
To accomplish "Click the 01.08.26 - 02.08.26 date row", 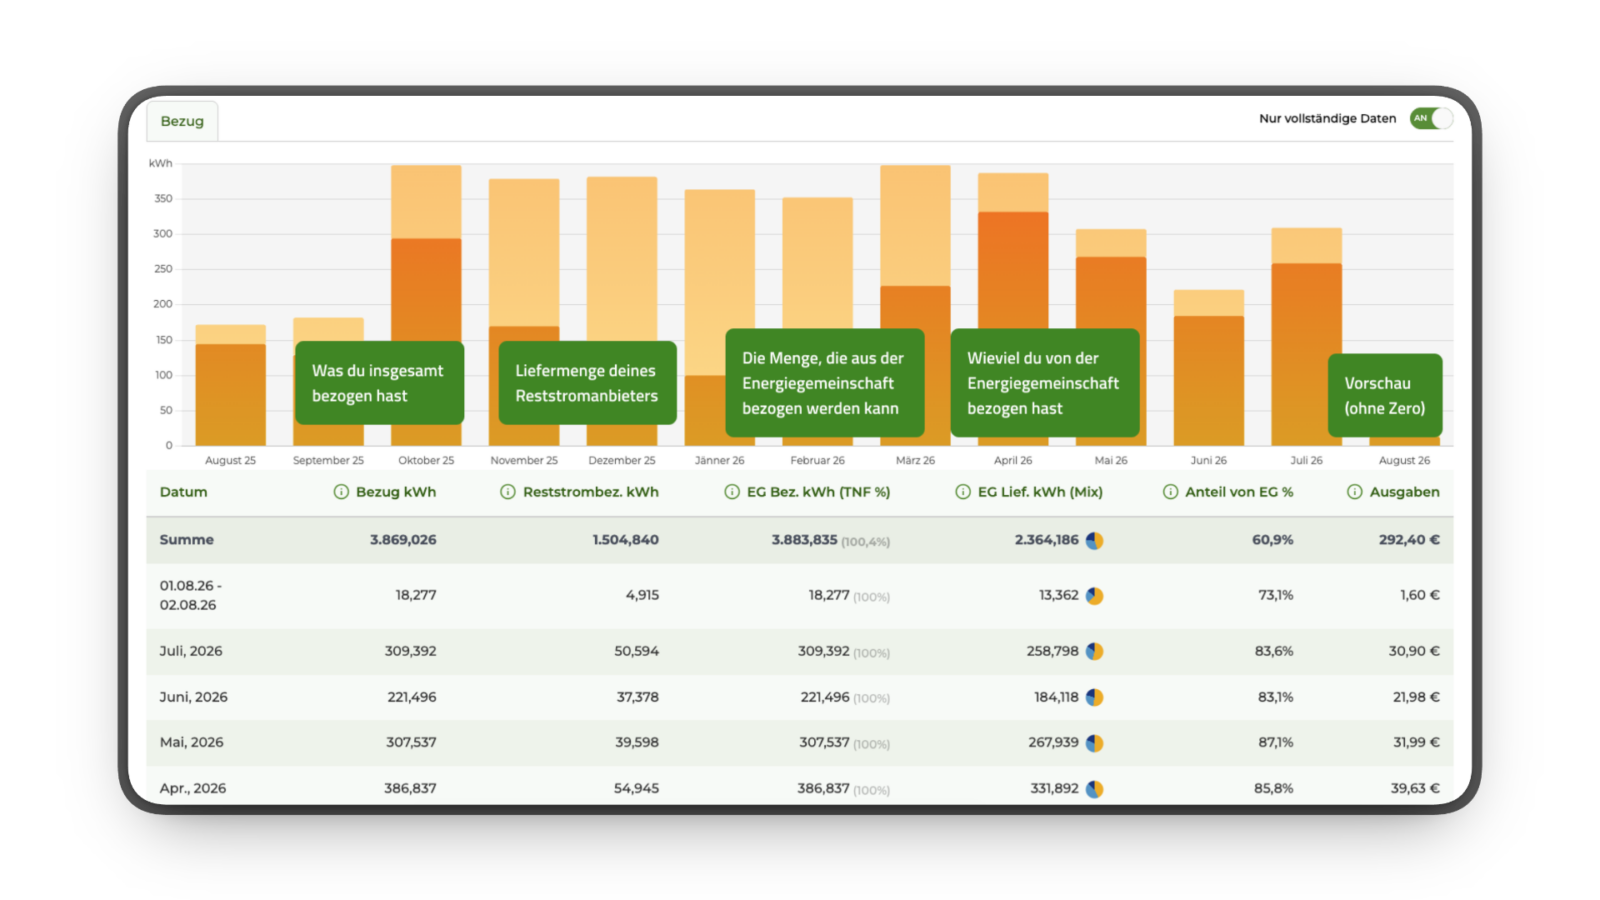I will (x=800, y=596).
